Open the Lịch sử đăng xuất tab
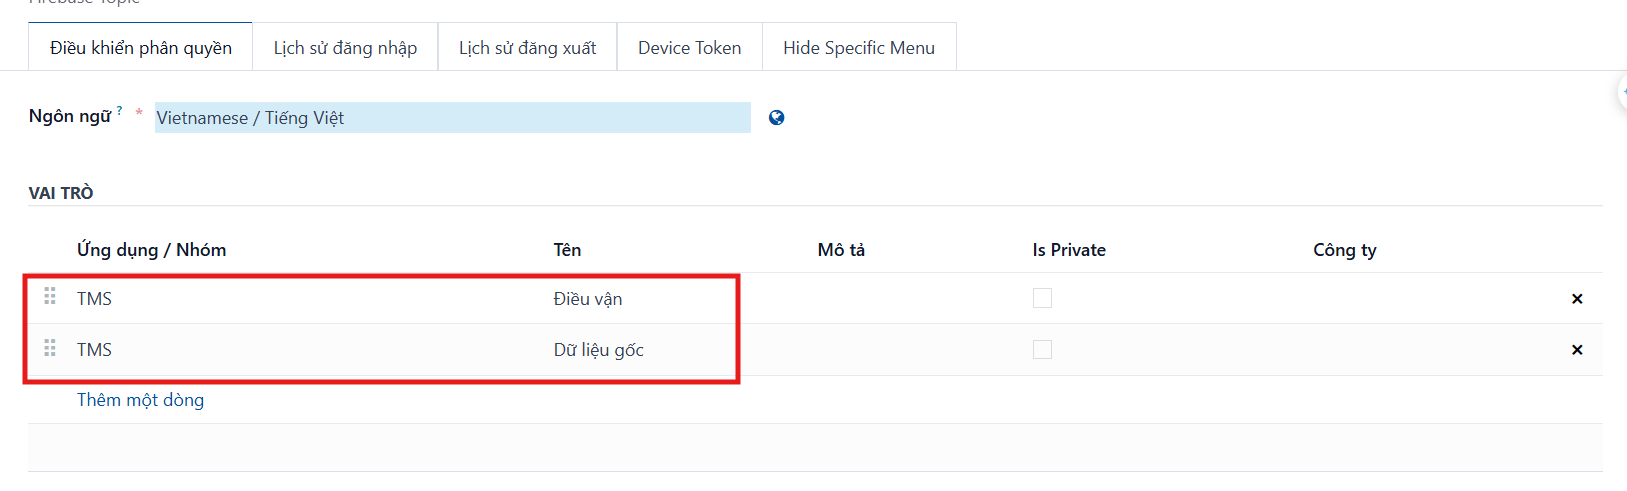Viewport: 1627px width, 491px height. [x=527, y=47]
